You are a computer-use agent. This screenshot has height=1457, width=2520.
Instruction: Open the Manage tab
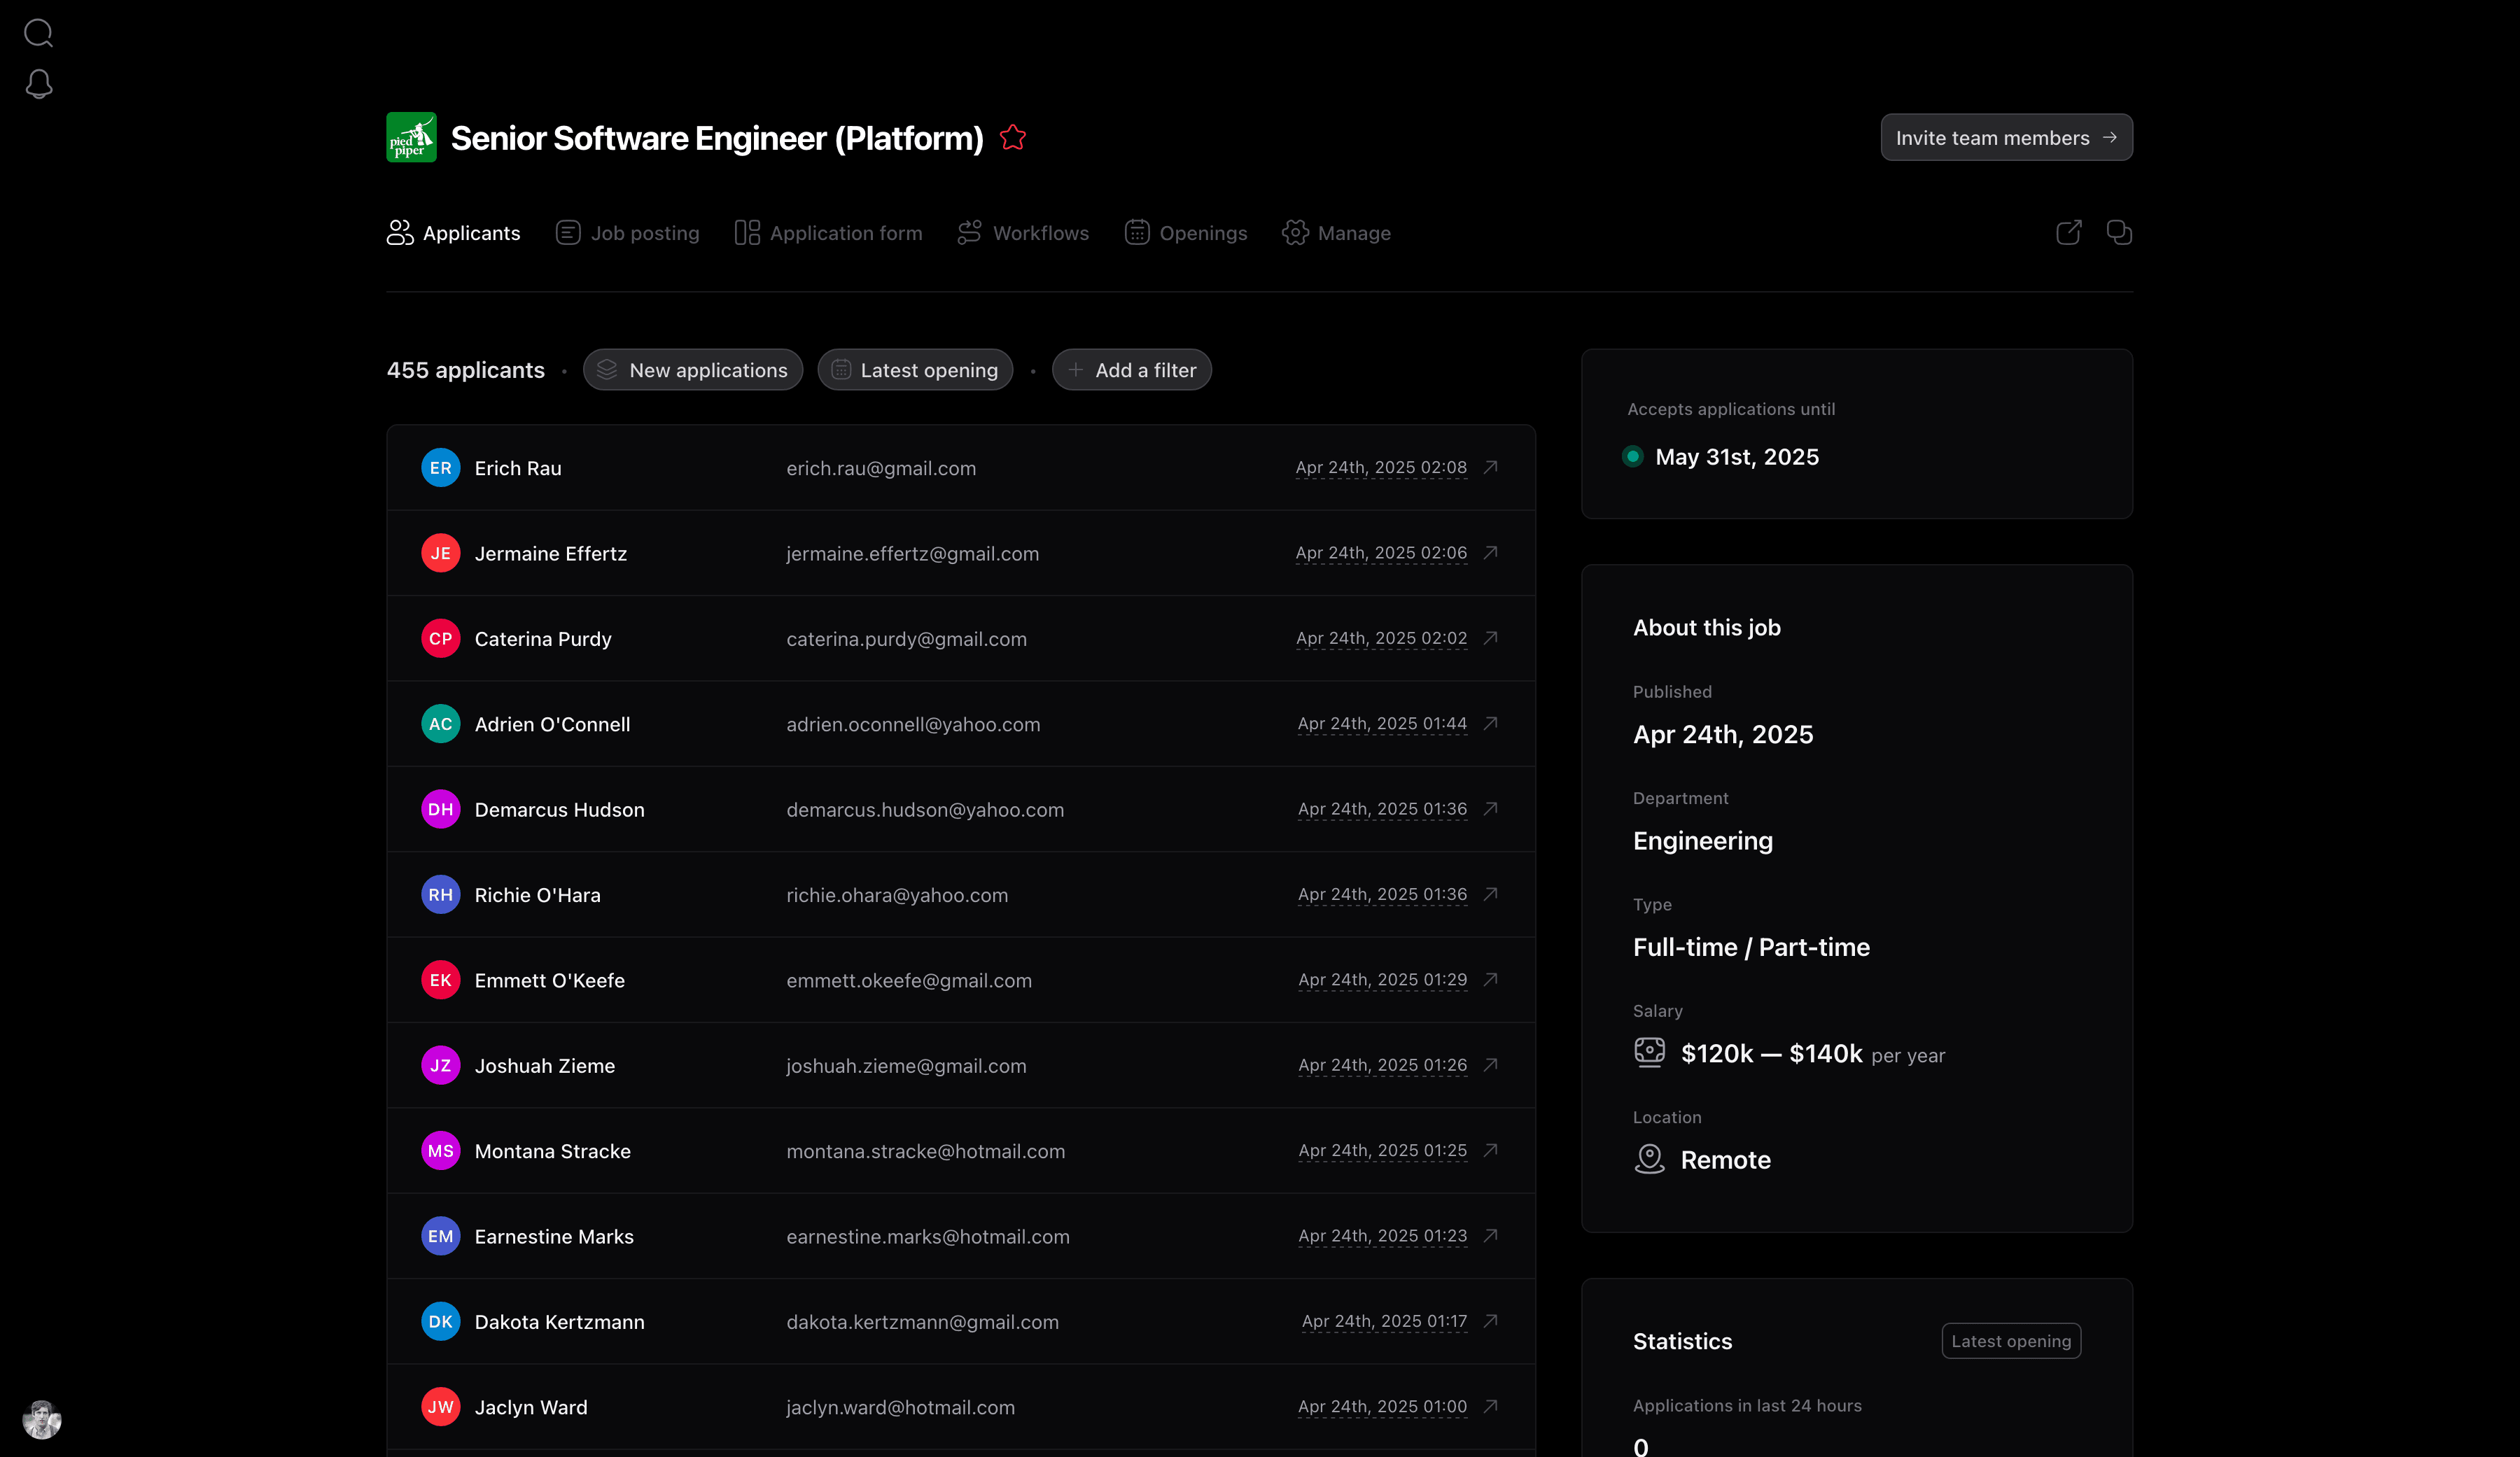click(x=1336, y=233)
